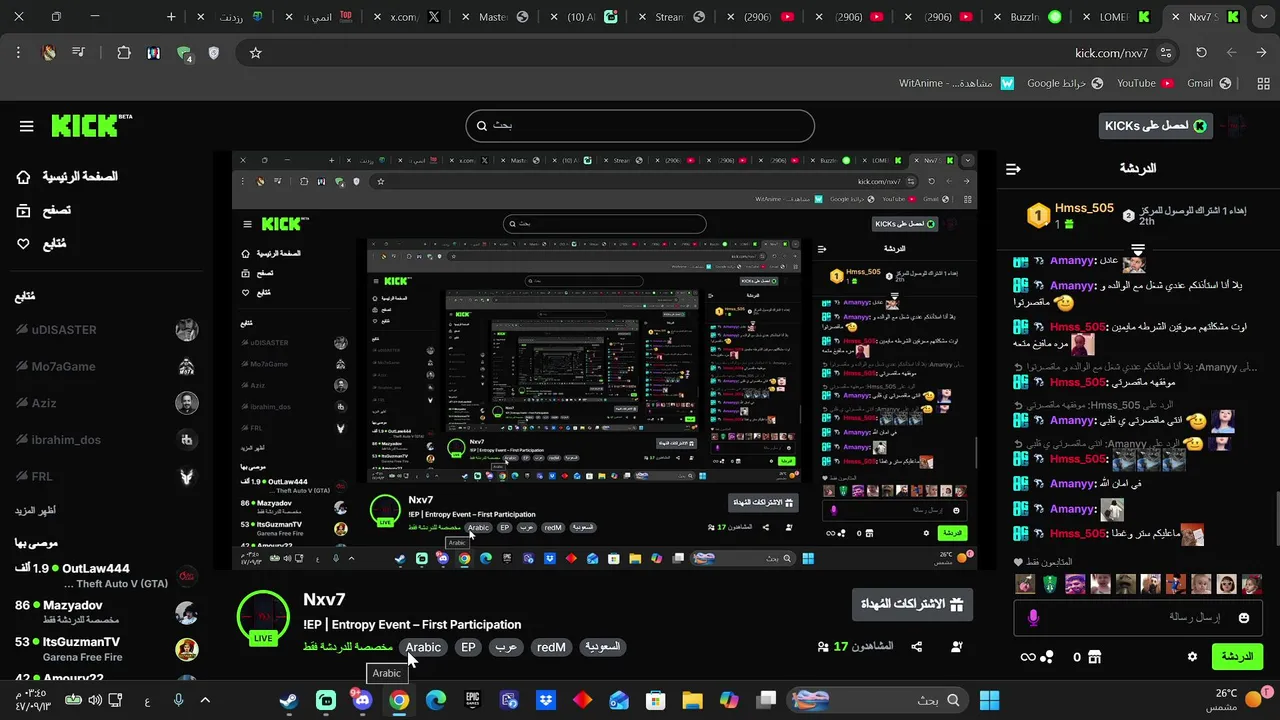The width and height of the screenshot is (1280, 720).
Task: Open ibrahim_dos channel in the followed list
Action: 106,440
